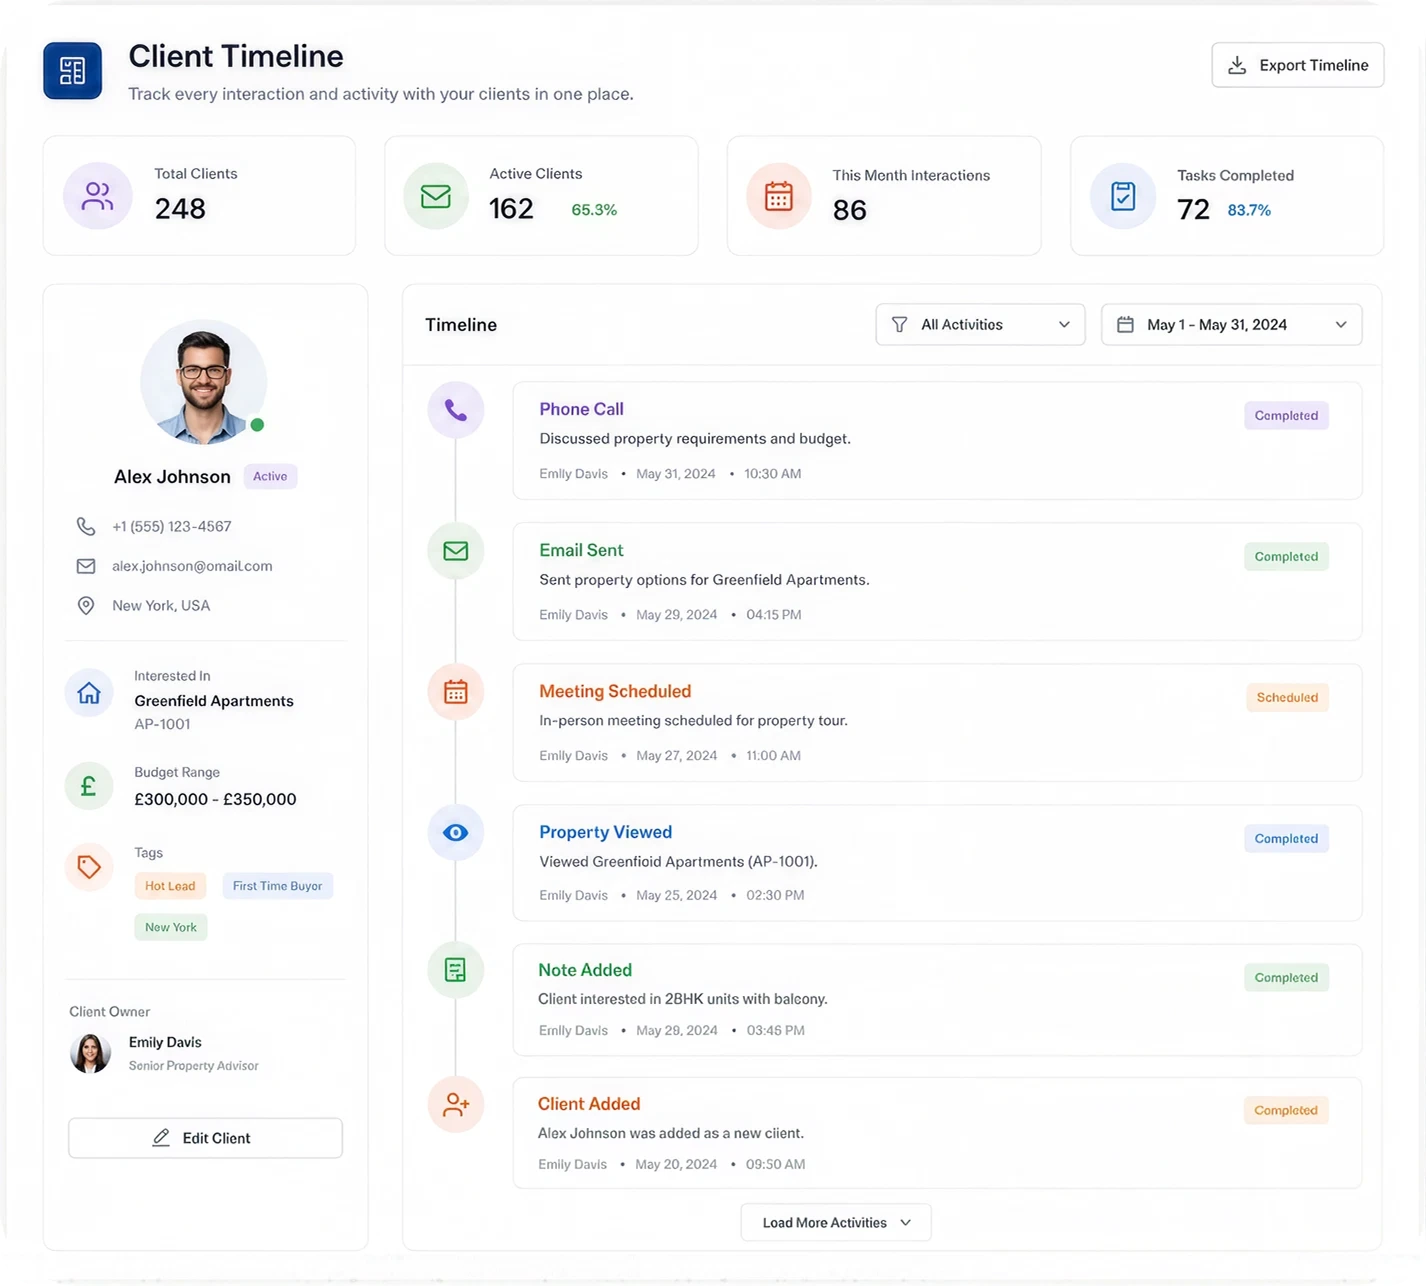The image size is (1426, 1286).
Task: Click Export Timeline button
Action: coord(1298,65)
